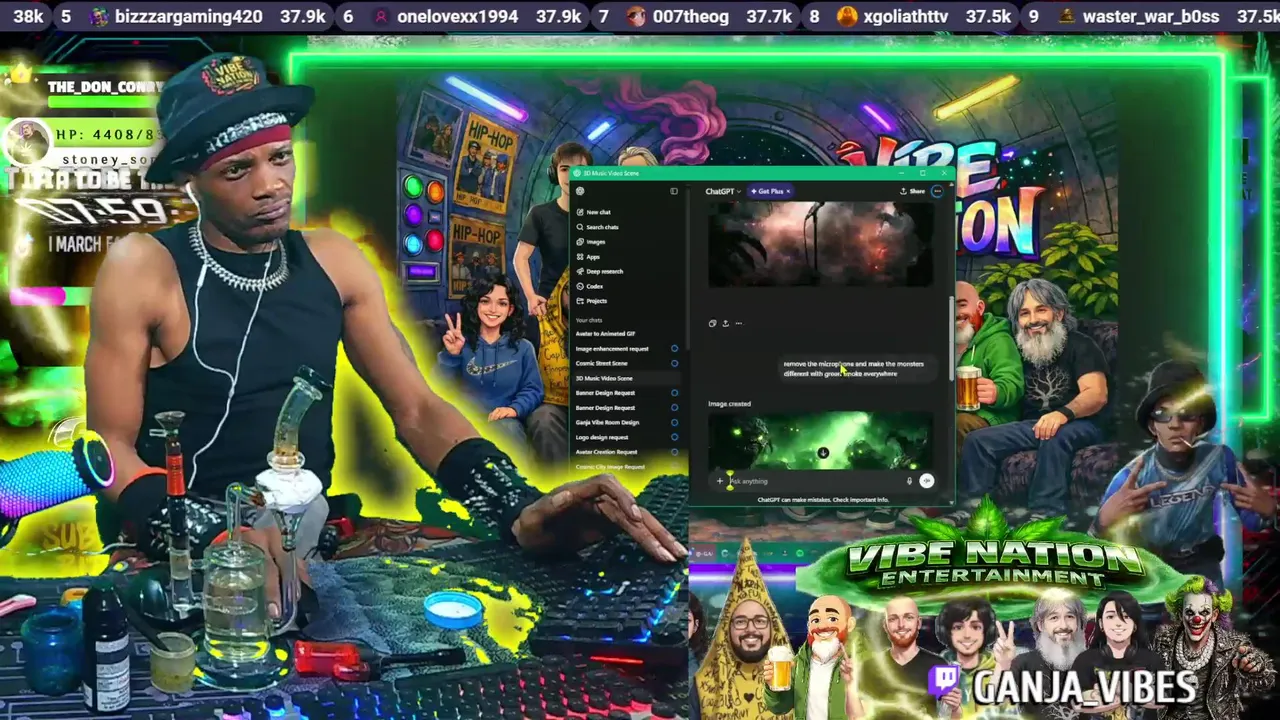Click the Your chats section header
The width and height of the screenshot is (1280, 720).
pyautogui.click(x=588, y=320)
